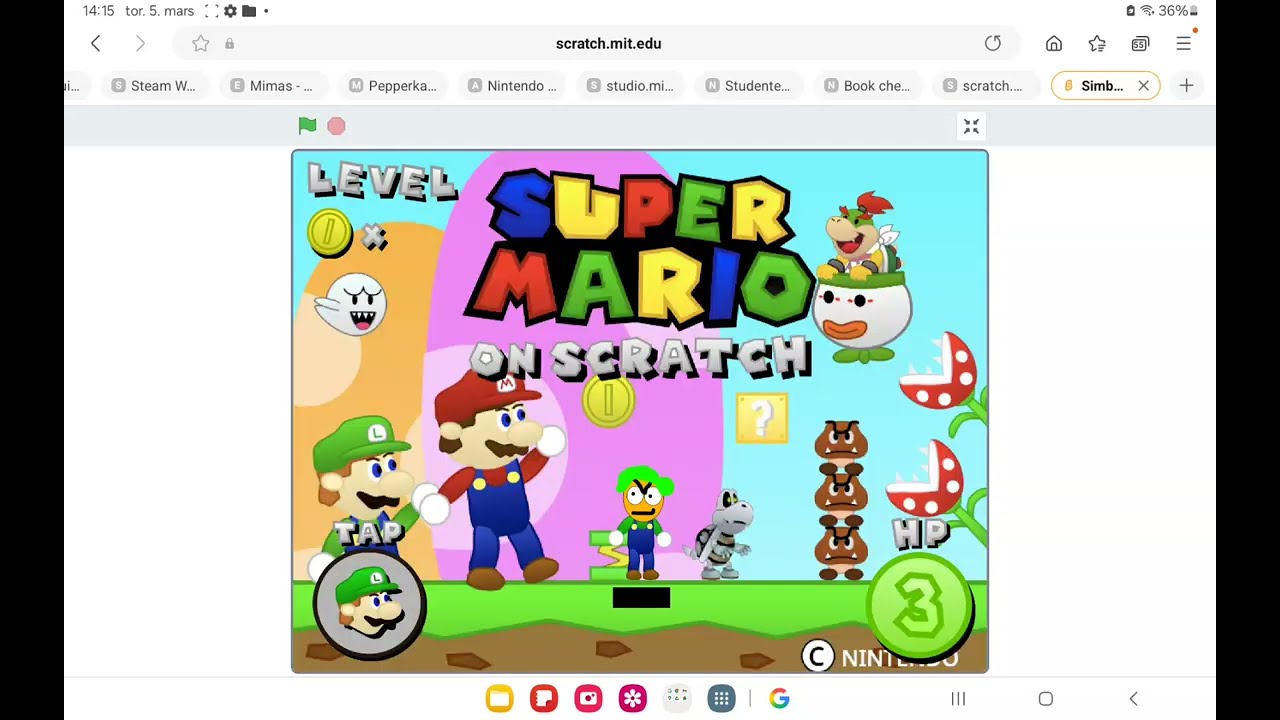The height and width of the screenshot is (720, 1280).
Task: Open the red app icon in the dock
Action: 544,699
